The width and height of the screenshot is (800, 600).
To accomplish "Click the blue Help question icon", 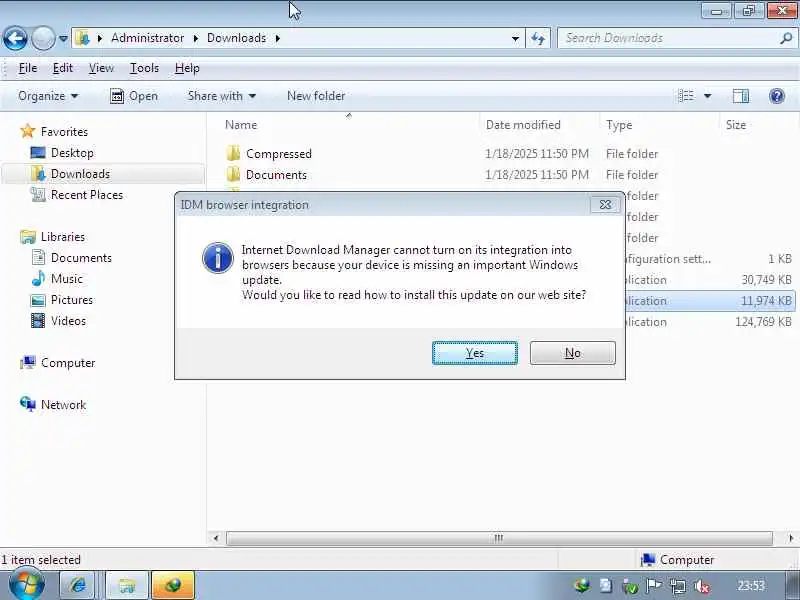I will pyautogui.click(x=777, y=96).
